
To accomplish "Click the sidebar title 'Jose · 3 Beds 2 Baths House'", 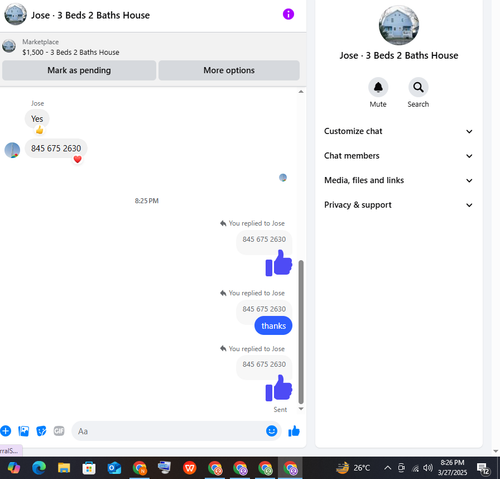I will [x=399, y=55].
